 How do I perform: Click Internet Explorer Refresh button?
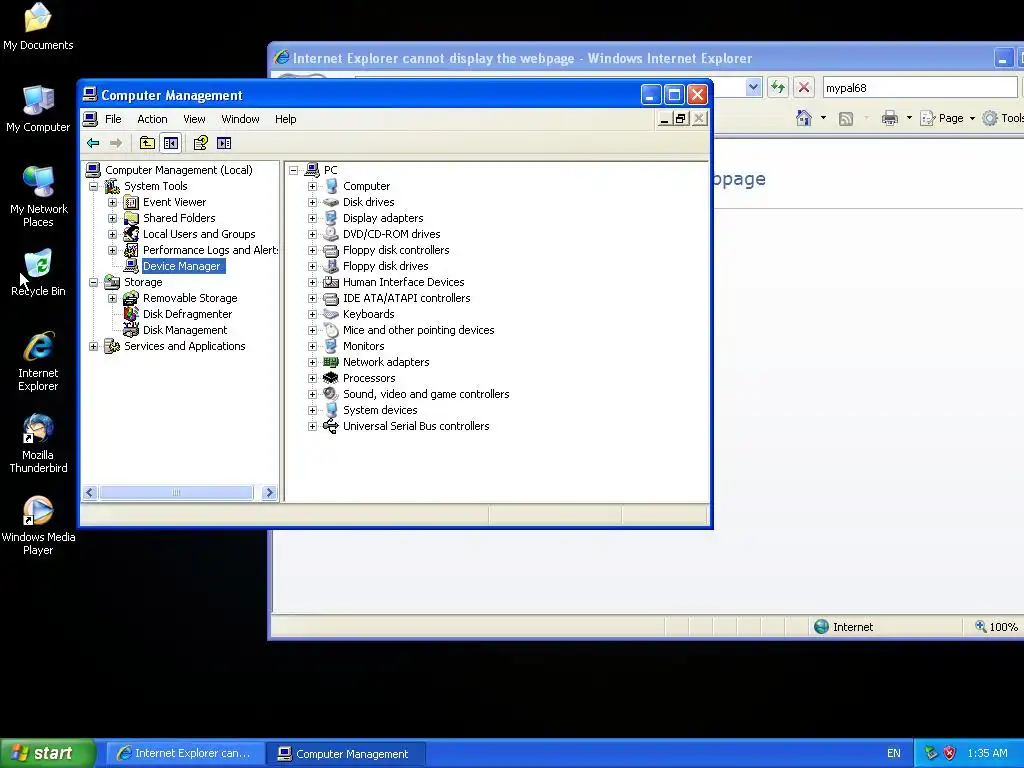777,88
